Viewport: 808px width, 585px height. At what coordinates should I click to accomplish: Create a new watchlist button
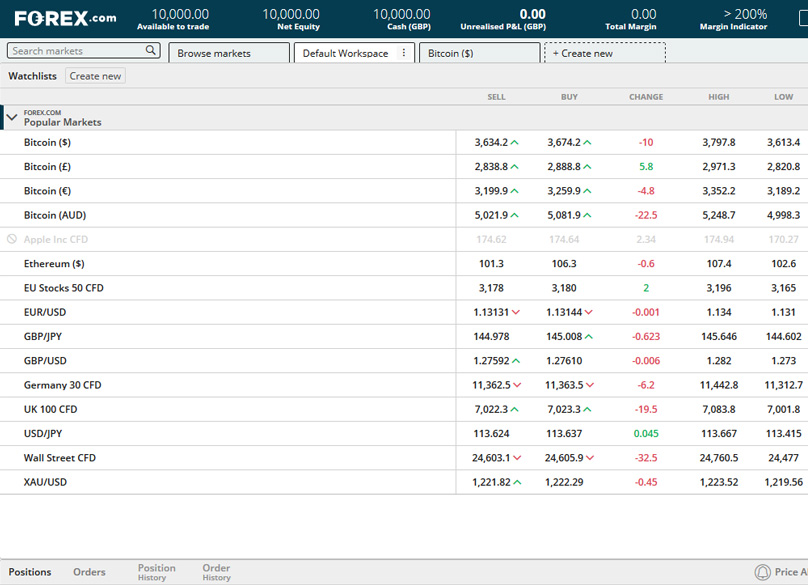(95, 76)
